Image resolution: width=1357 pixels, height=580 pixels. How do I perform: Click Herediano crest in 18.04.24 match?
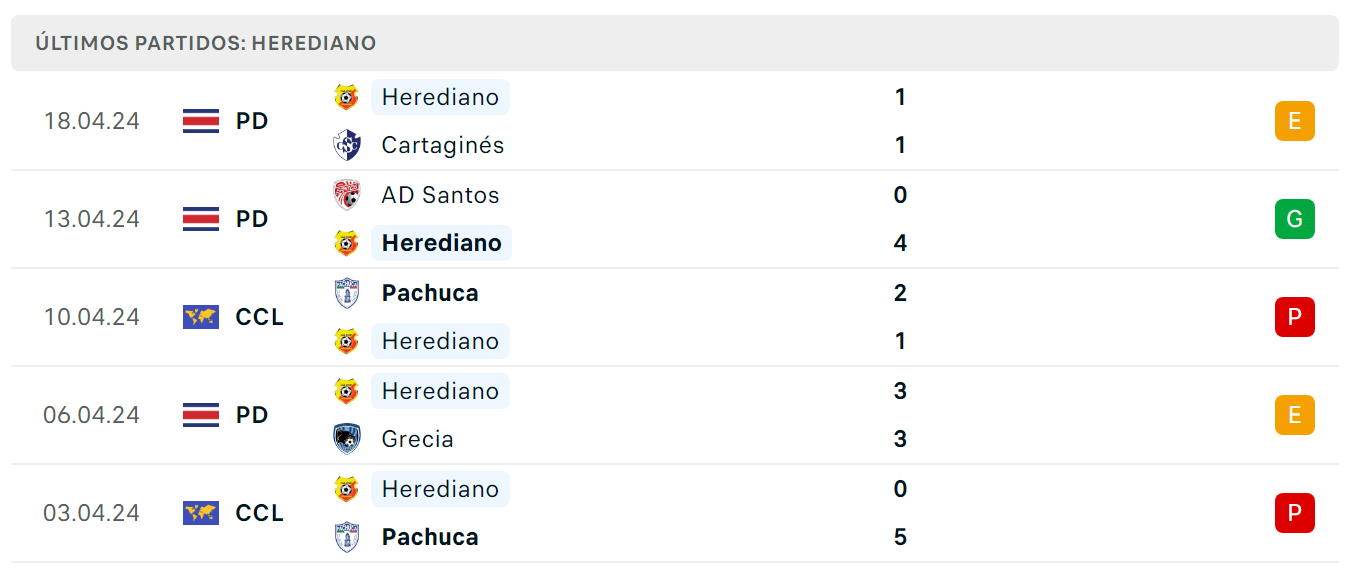(347, 97)
